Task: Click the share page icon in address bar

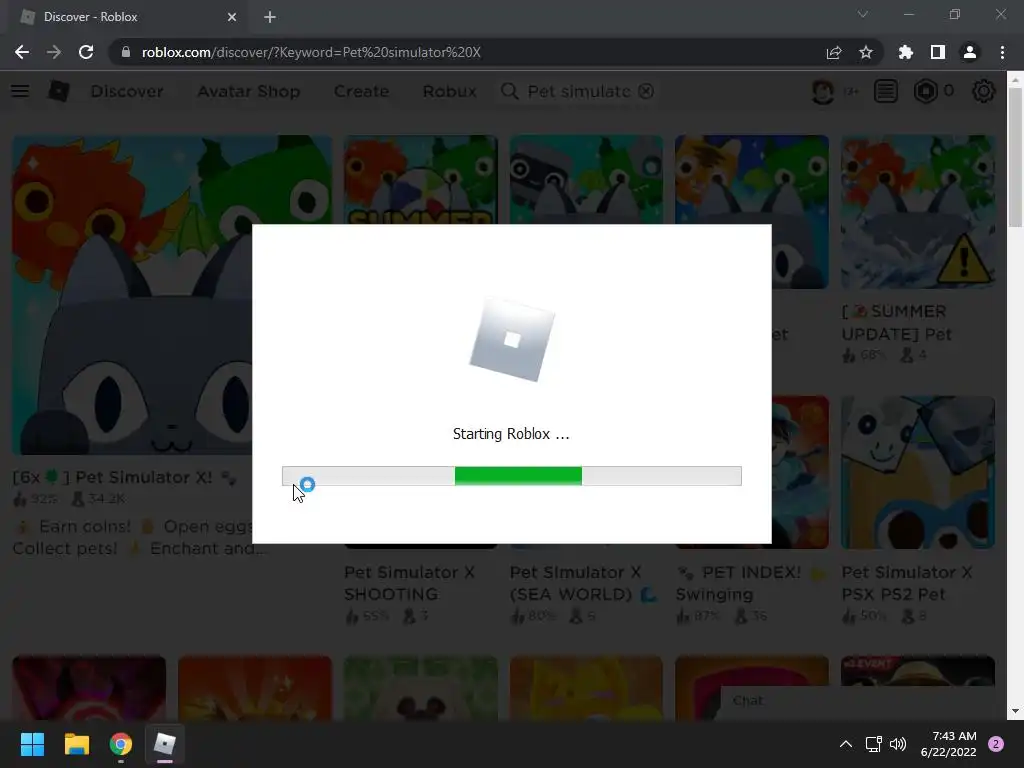Action: [x=834, y=52]
